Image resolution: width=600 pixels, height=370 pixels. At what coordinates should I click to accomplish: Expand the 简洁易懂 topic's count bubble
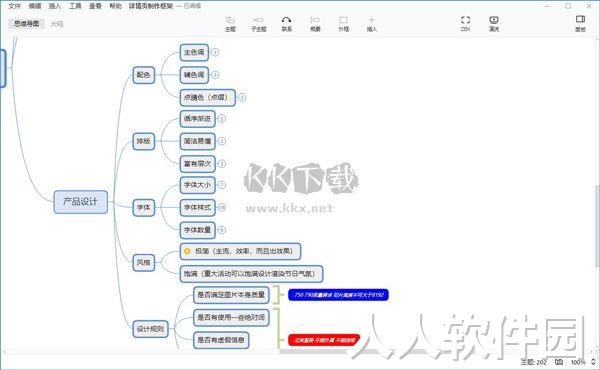point(222,141)
